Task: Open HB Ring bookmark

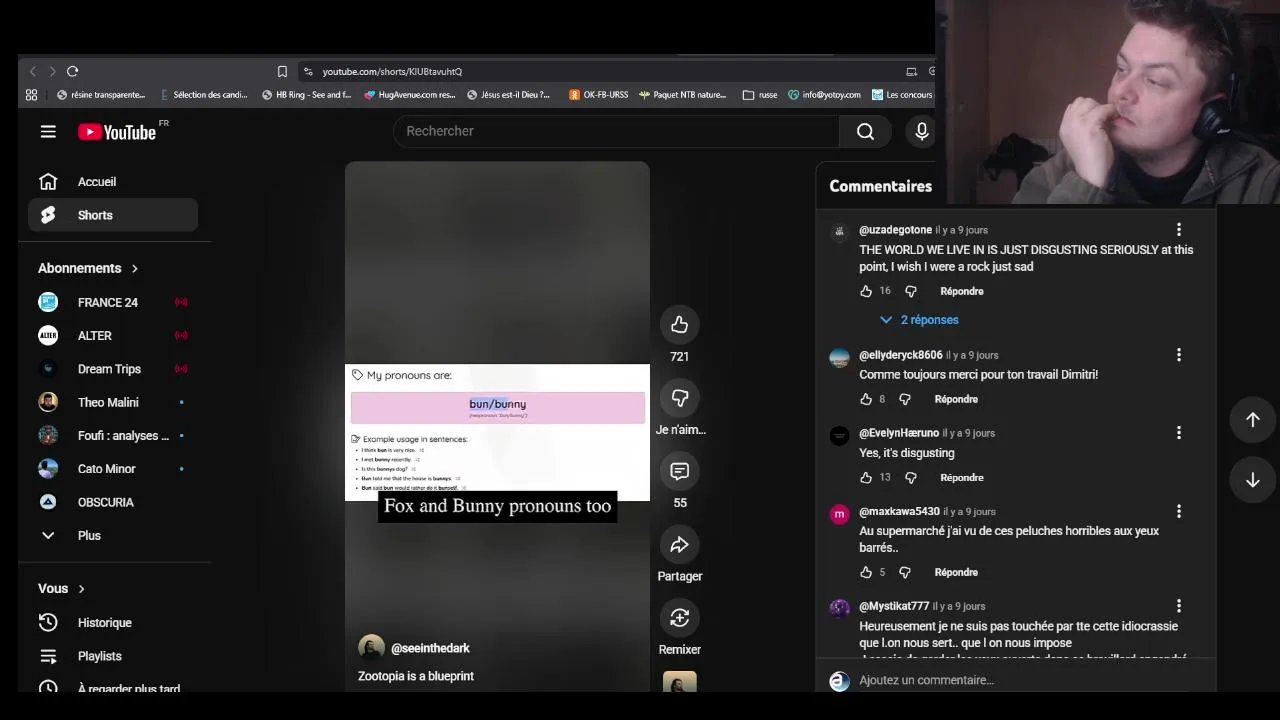Action: [307, 95]
